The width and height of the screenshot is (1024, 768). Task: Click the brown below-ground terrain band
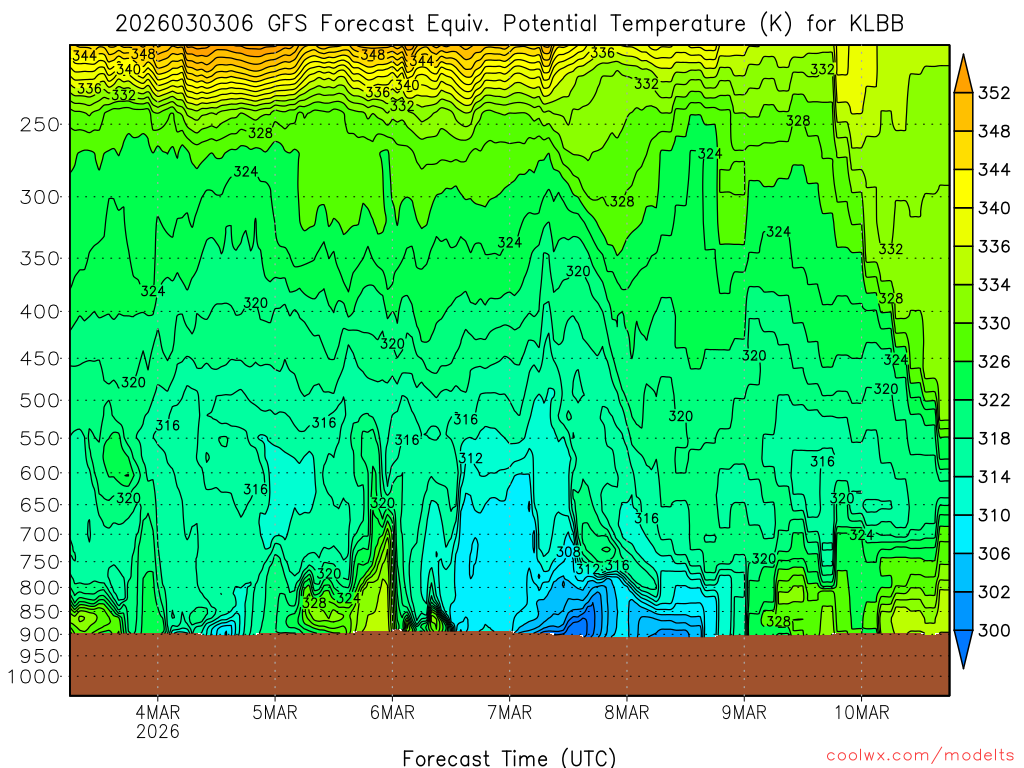click(x=509, y=664)
